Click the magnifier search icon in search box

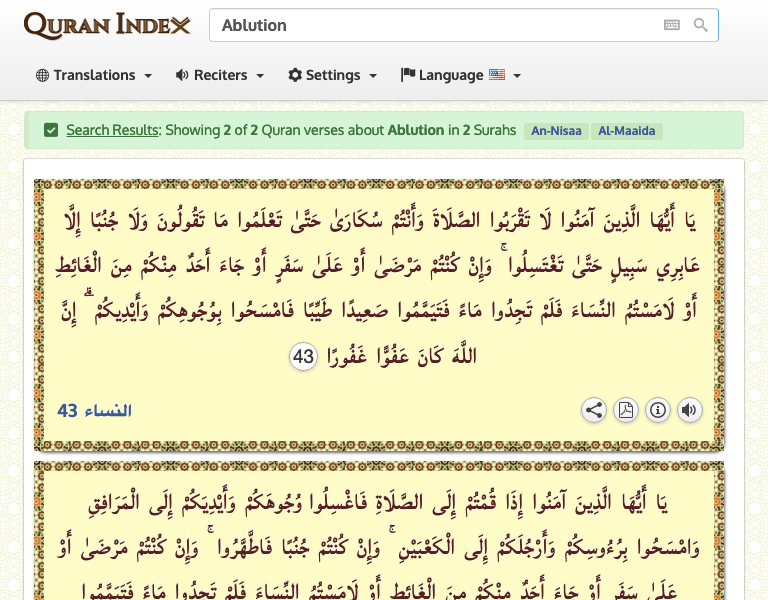[700, 25]
